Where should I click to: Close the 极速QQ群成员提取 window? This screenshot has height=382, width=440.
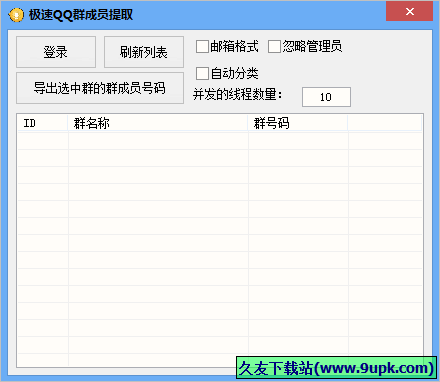pos(409,11)
